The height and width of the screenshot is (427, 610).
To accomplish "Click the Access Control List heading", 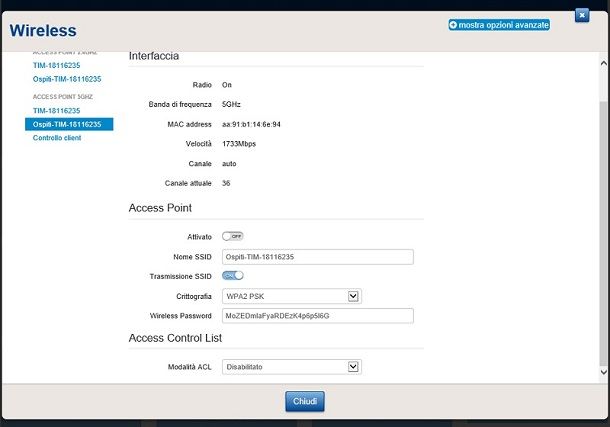I will 175,338.
